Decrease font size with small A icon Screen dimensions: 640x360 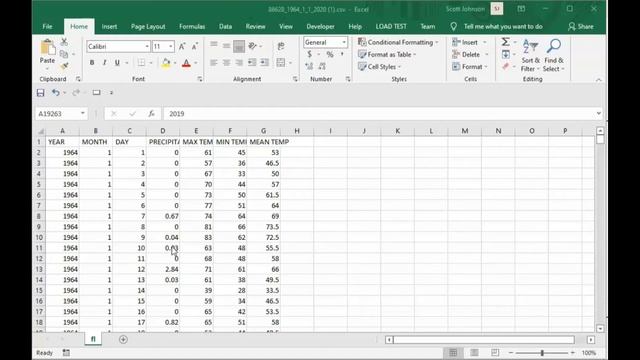tap(195, 47)
